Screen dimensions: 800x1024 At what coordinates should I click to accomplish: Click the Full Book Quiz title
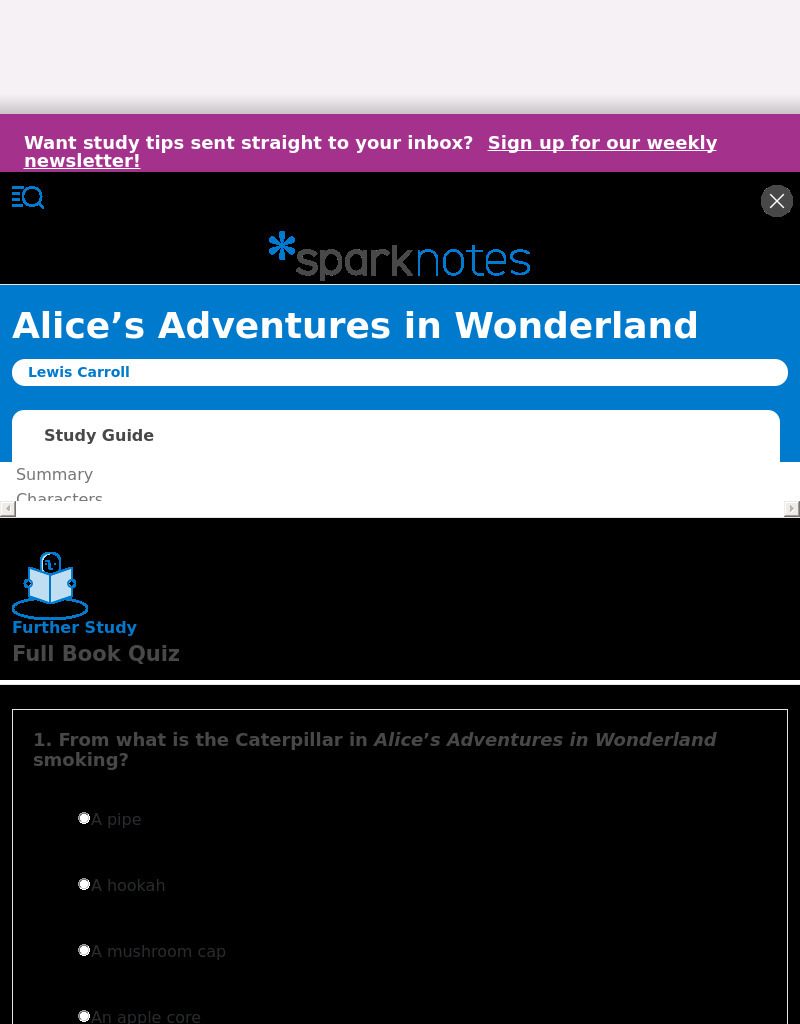[x=96, y=653]
